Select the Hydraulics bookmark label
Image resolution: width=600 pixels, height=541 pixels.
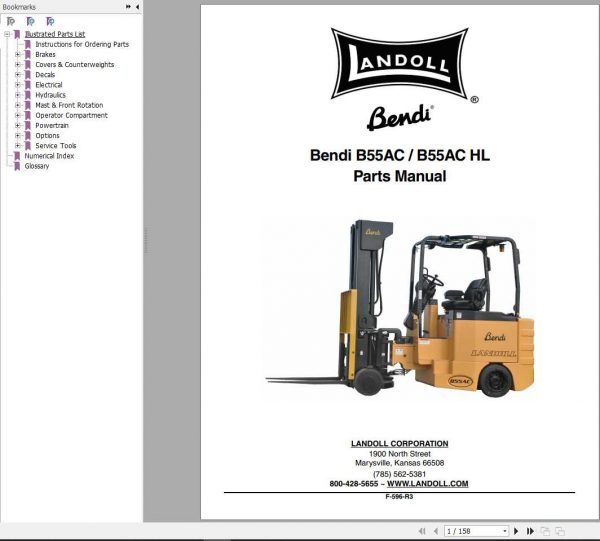(51, 95)
